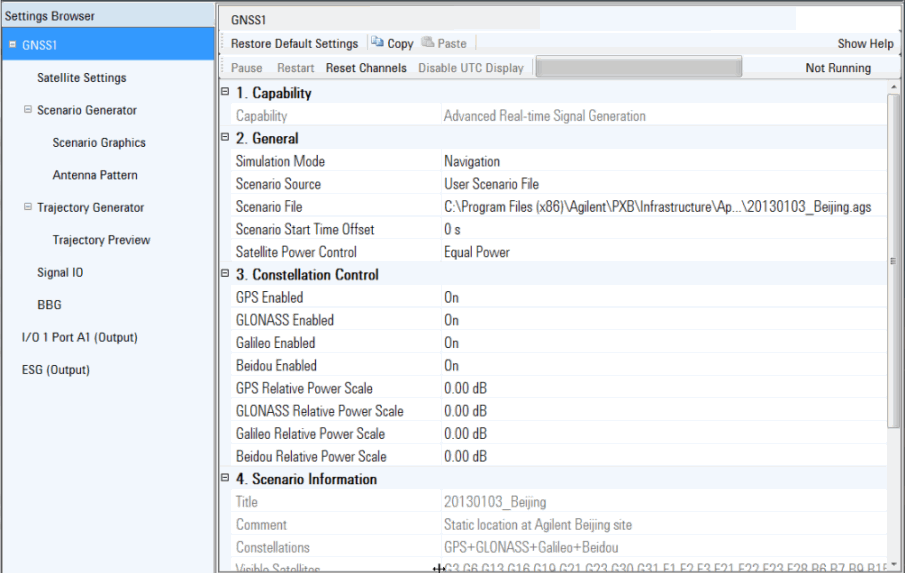This screenshot has width=905, height=573.
Task: Click Show Help link
Action: click(x=865, y=44)
